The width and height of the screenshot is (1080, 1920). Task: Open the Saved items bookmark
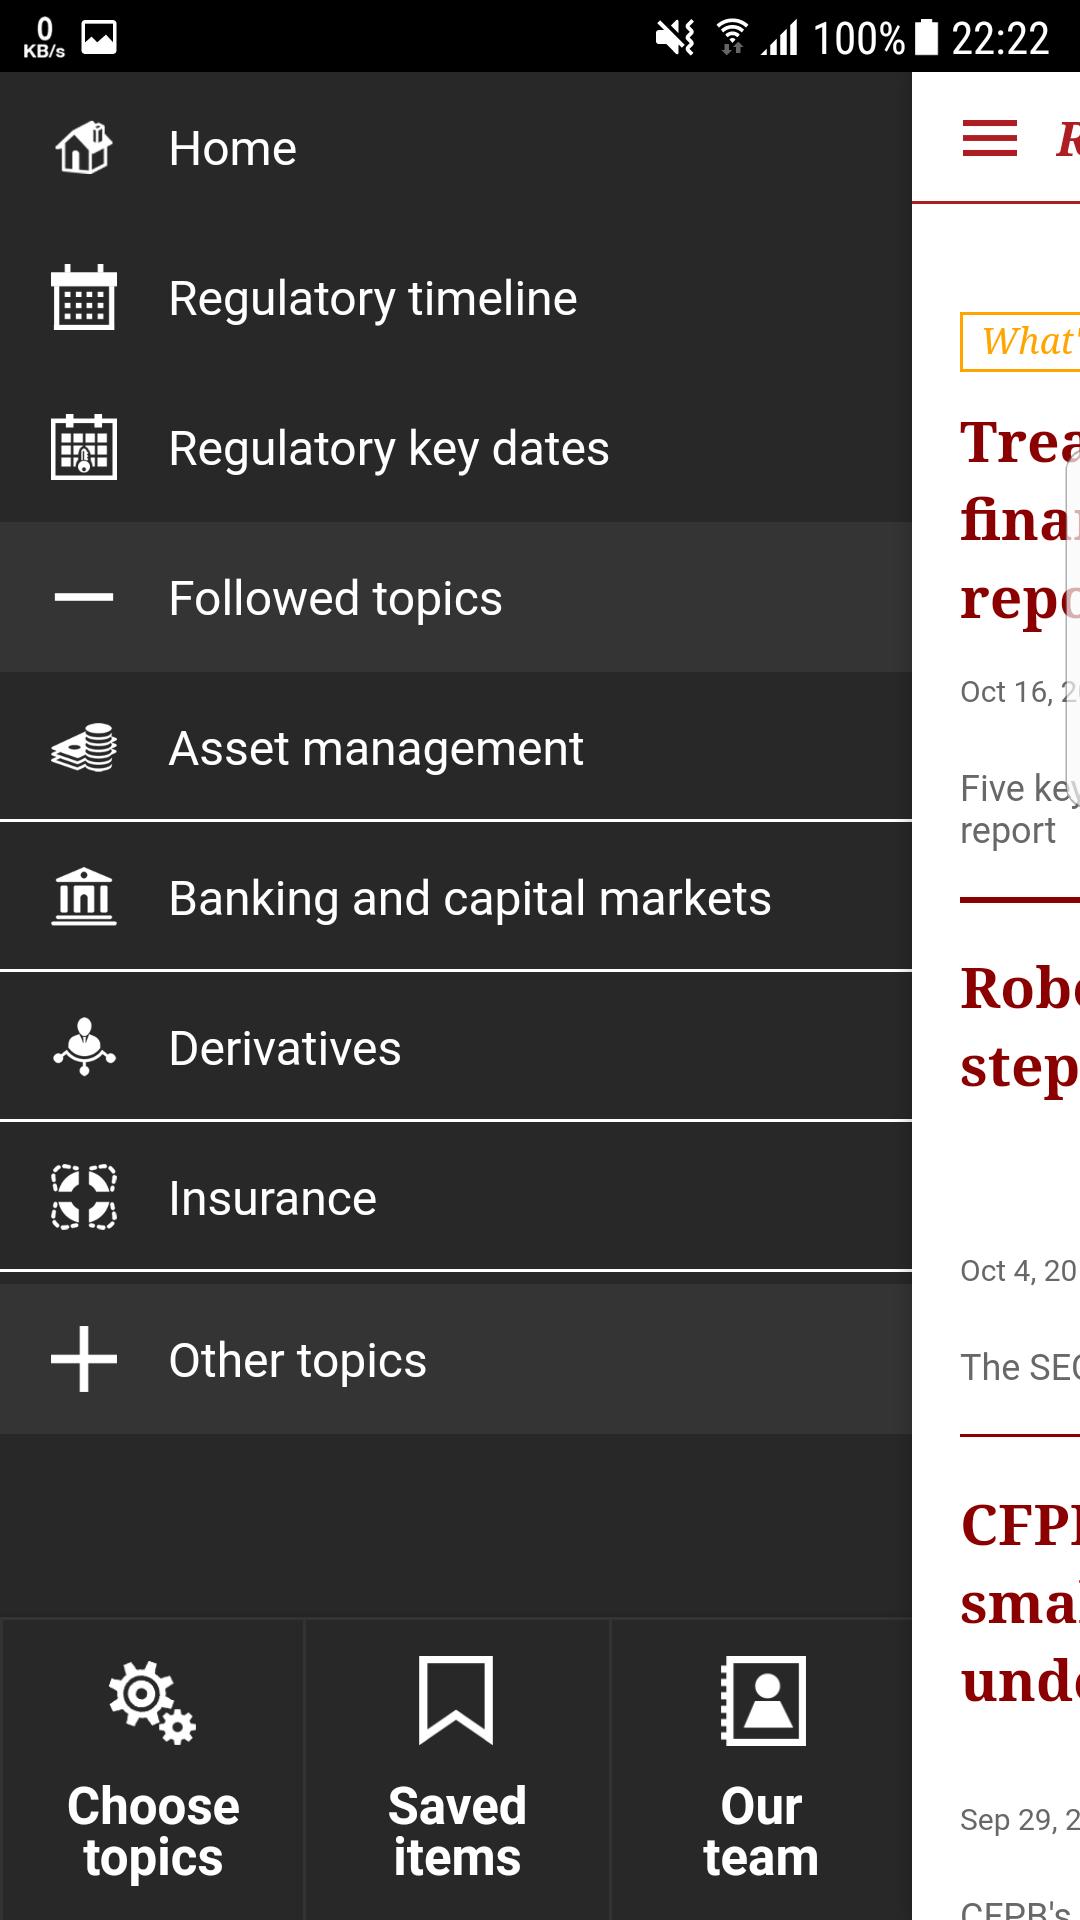click(456, 1700)
